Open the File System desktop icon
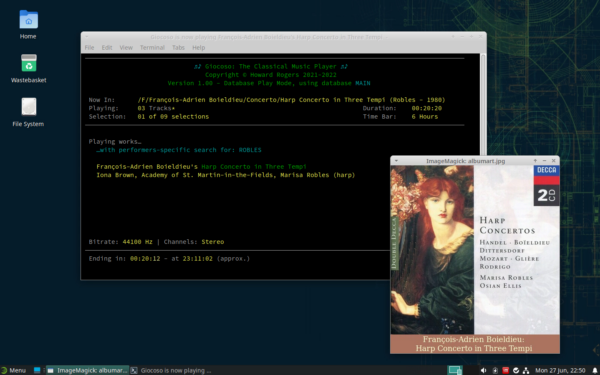 pos(28,112)
